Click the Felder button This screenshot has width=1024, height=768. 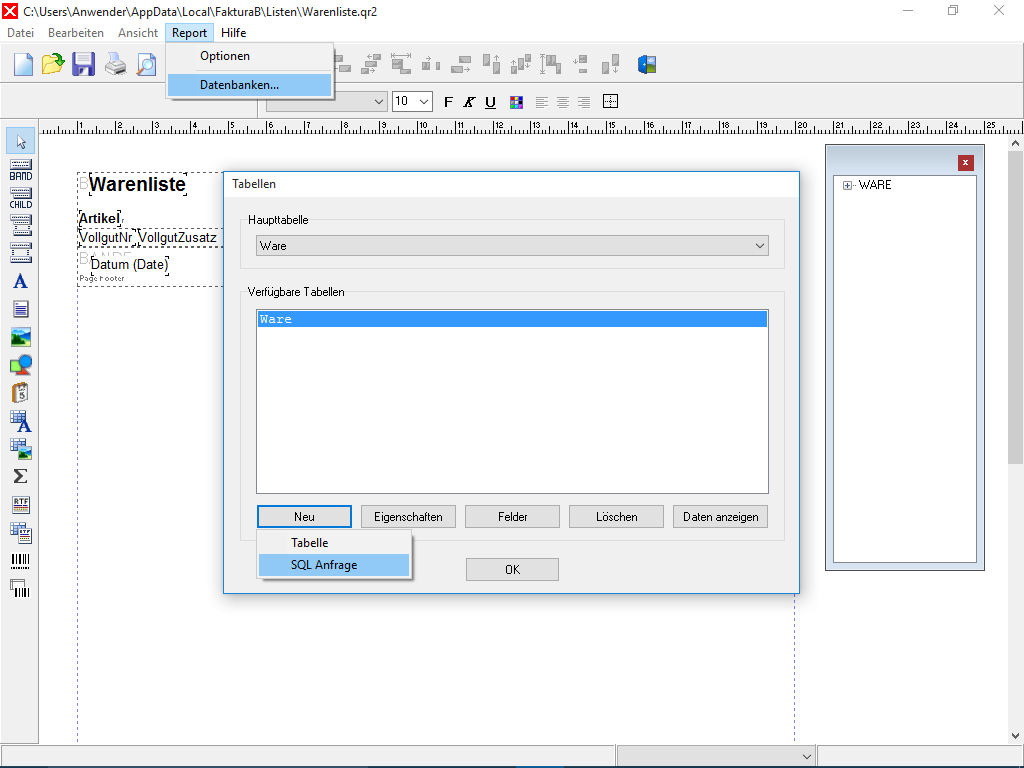(x=512, y=517)
